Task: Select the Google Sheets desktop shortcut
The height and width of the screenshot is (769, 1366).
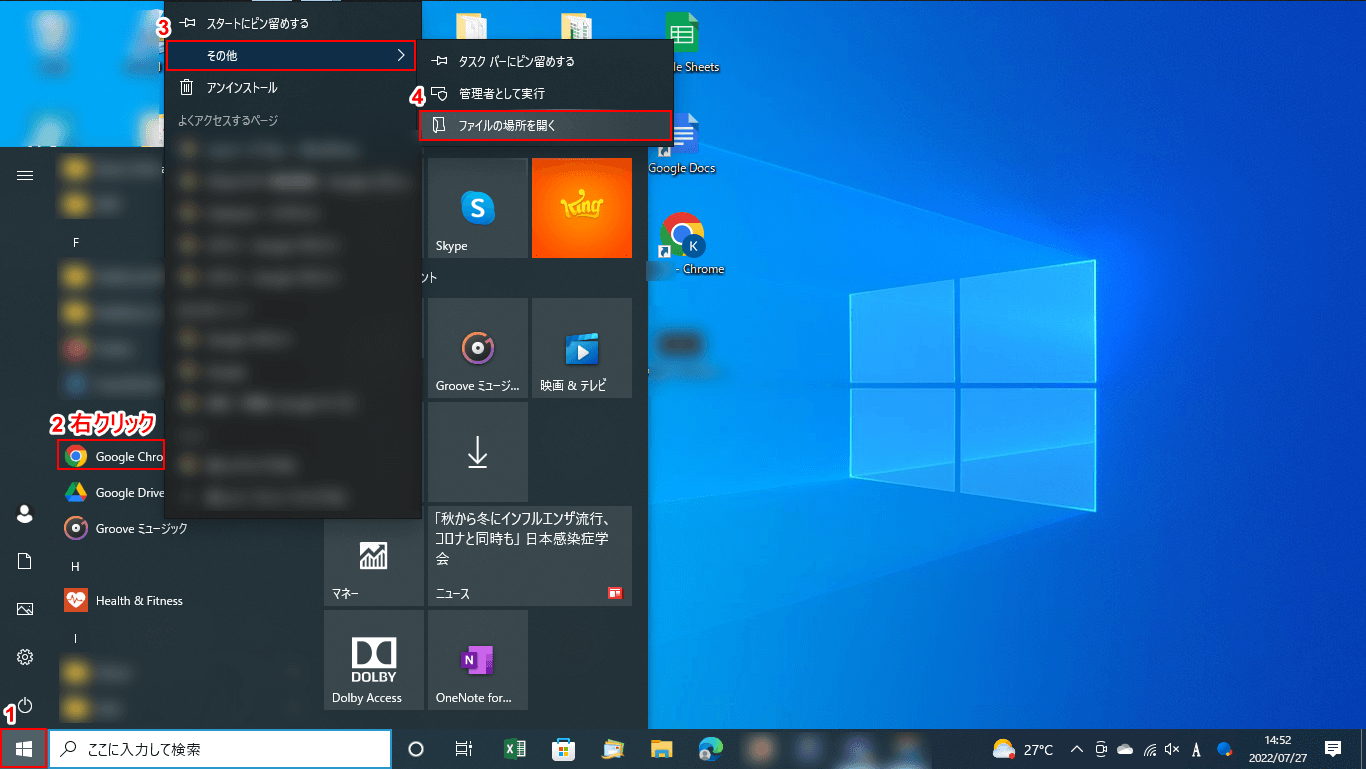Action: click(x=684, y=42)
